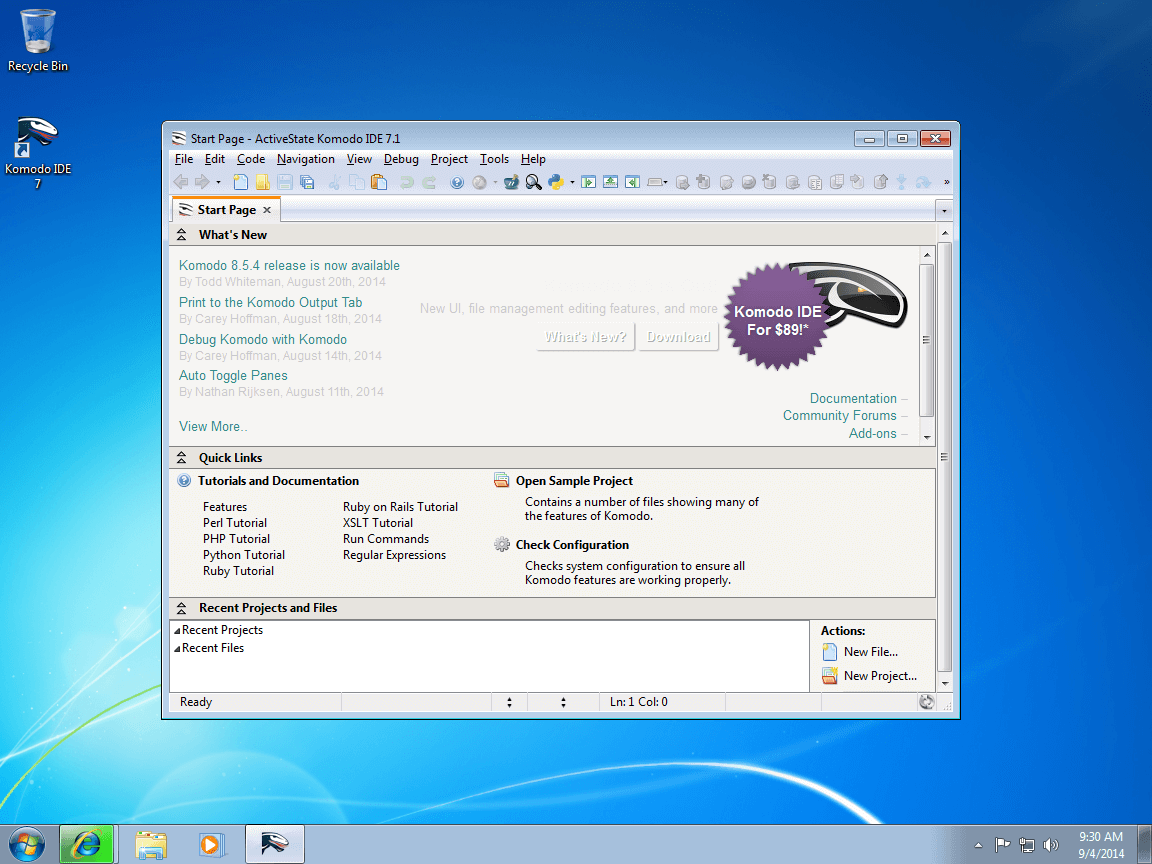Viewport: 1152px width, 864px height.
Task: Click the What's New panel scrollbar thumb
Action: (926, 341)
